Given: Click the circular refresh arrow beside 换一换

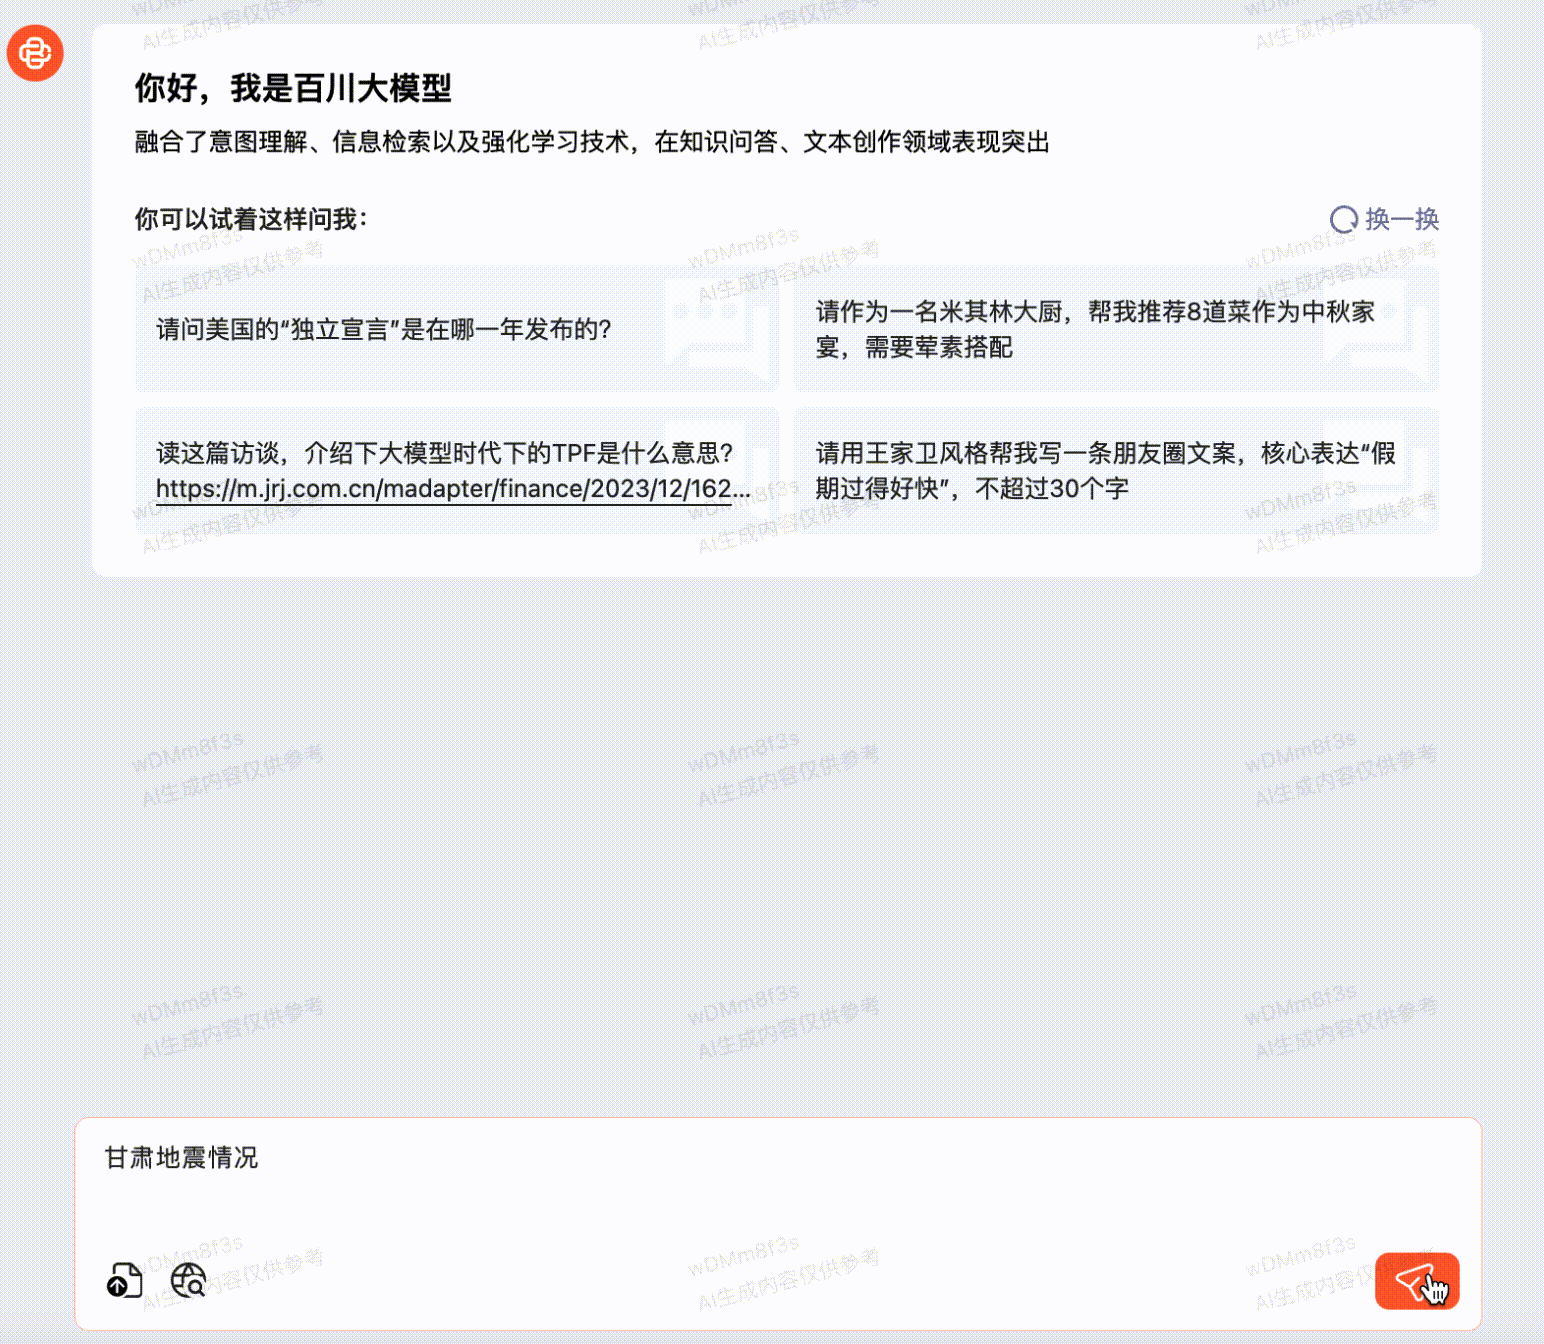Looking at the screenshot, I should point(1345,218).
